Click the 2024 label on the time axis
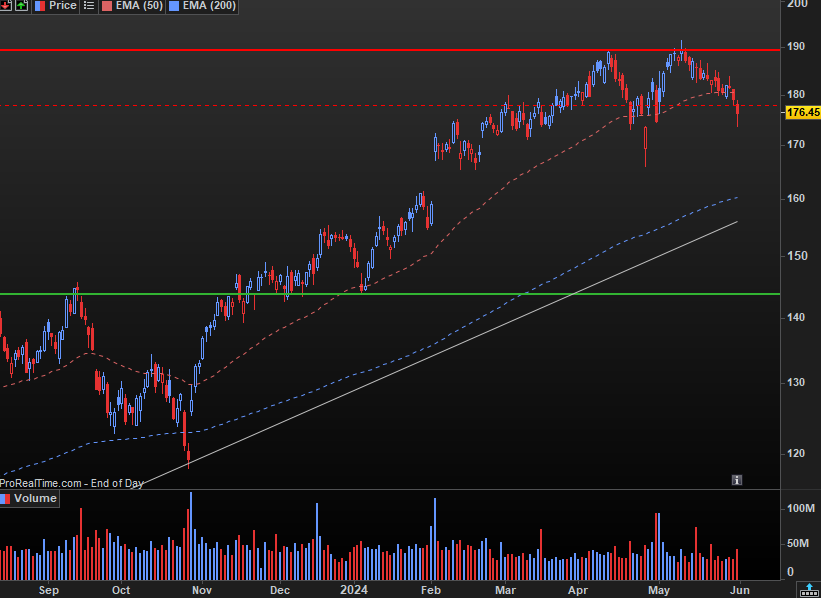 354,590
